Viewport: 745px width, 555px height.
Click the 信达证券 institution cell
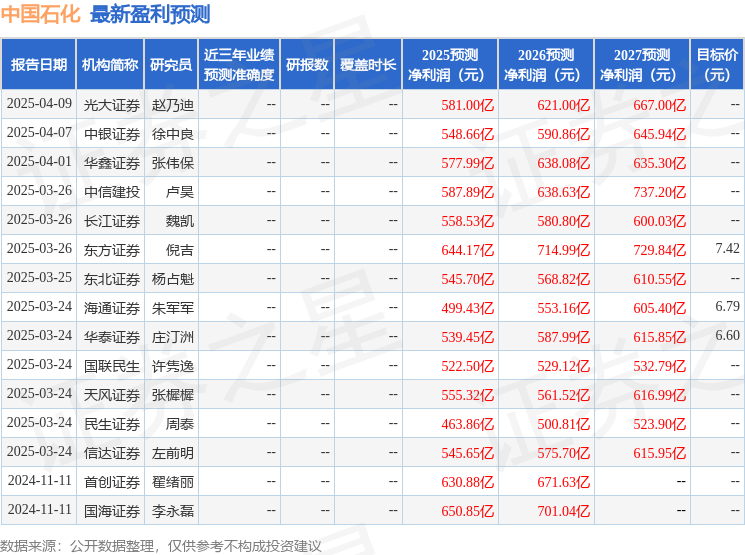click(112, 453)
